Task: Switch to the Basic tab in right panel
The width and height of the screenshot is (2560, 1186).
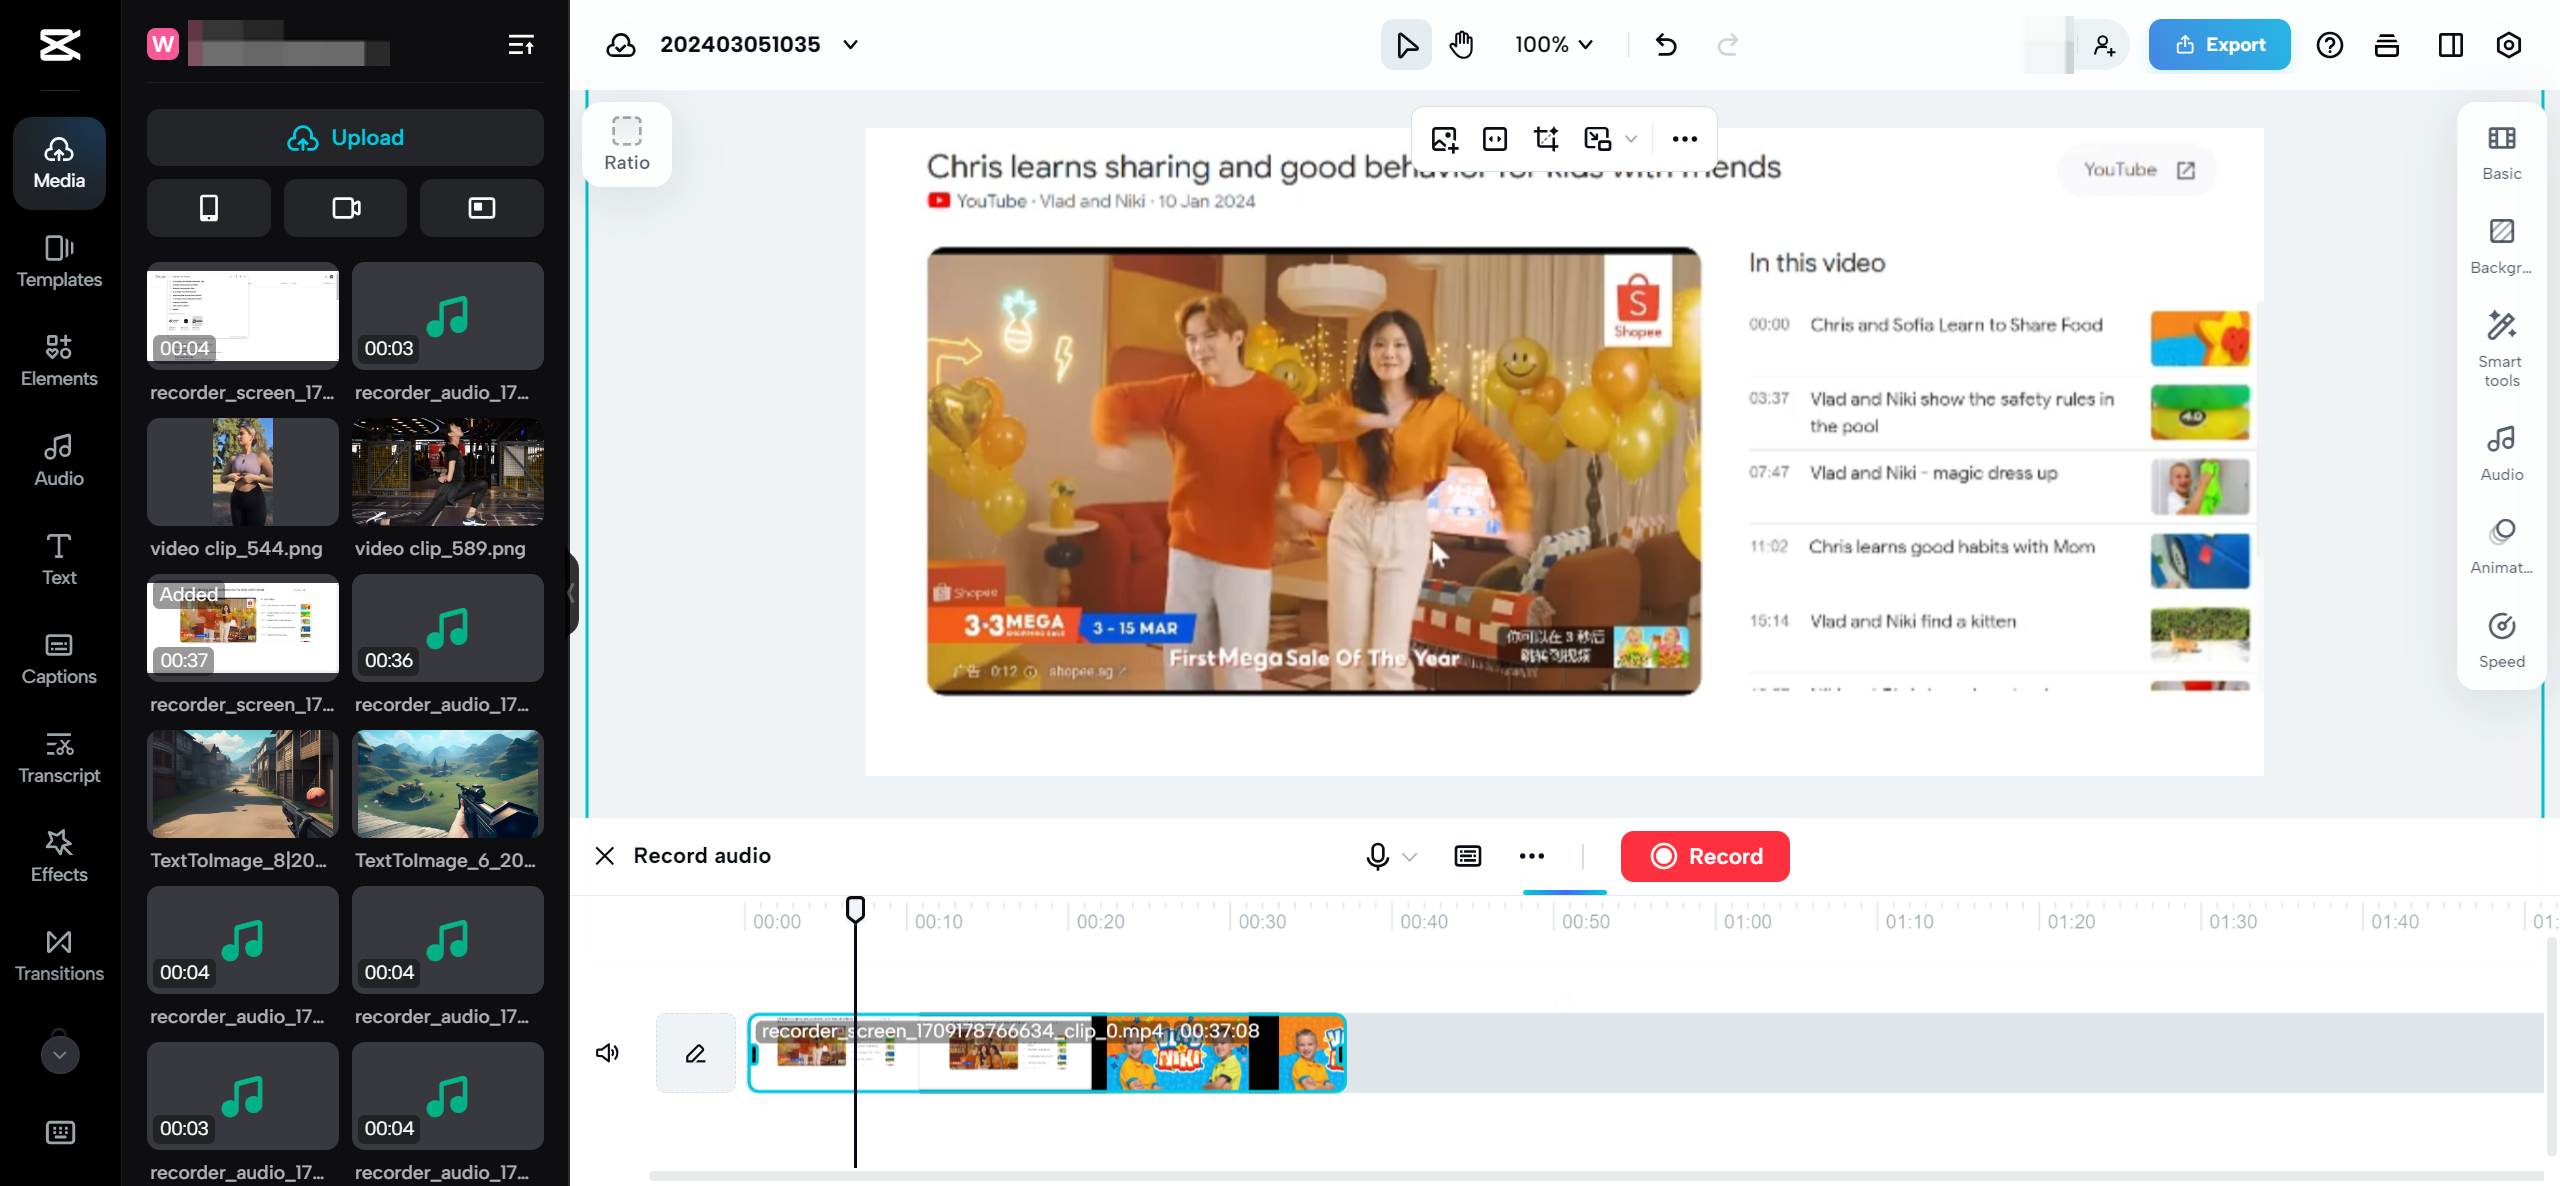Action: 2500,152
